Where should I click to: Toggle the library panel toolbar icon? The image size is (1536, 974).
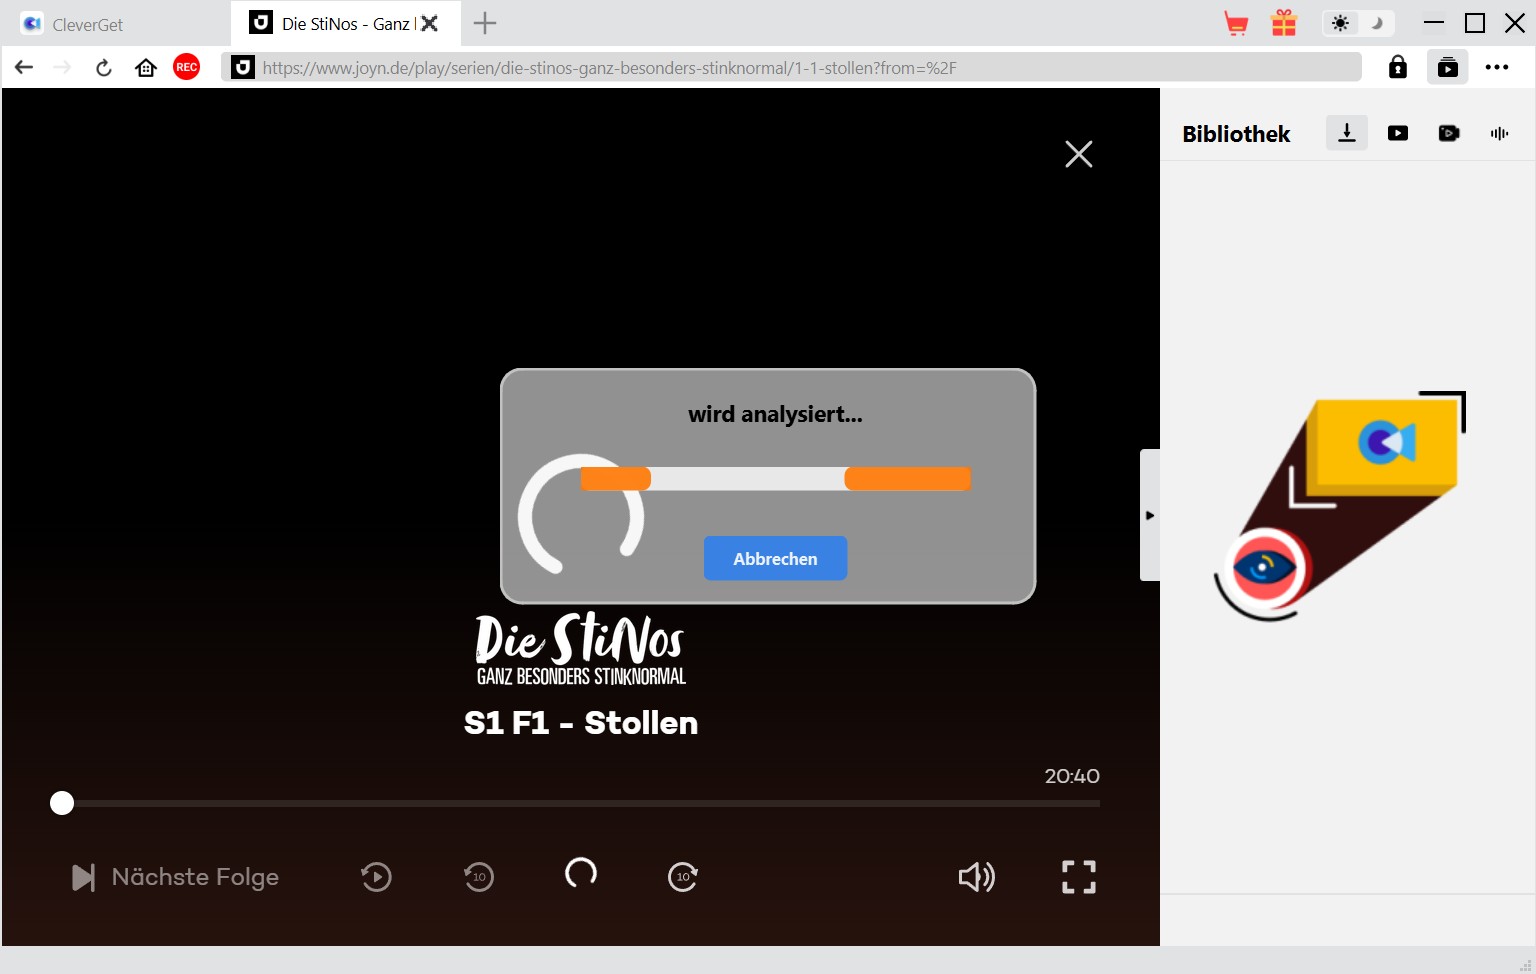point(1448,67)
